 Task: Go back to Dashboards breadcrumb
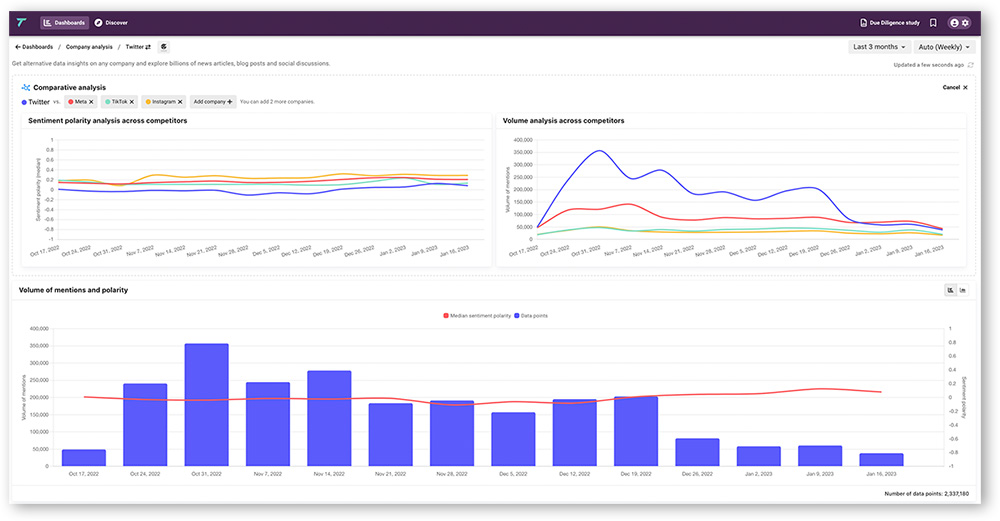tap(34, 47)
